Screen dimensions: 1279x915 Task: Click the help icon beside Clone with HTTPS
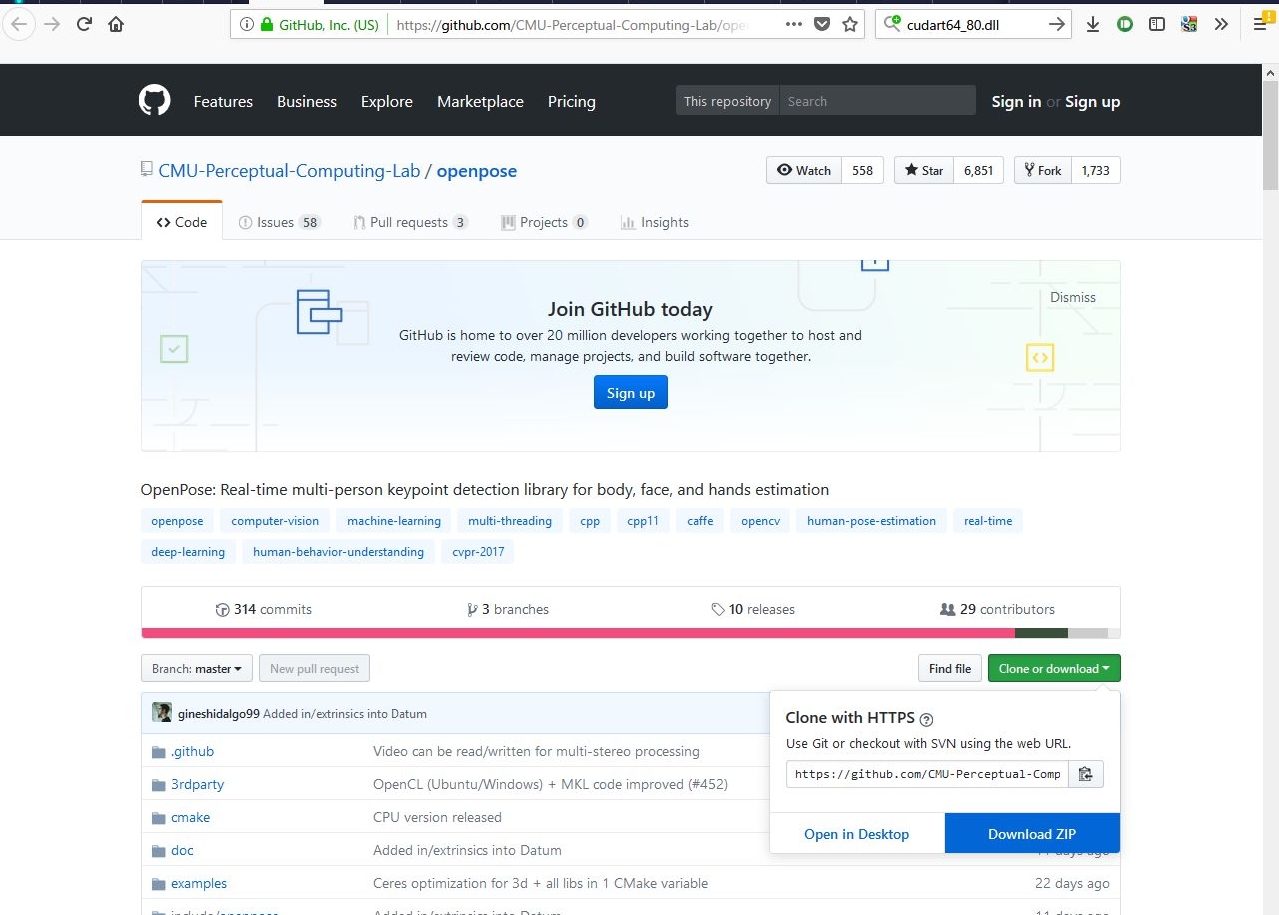point(926,719)
